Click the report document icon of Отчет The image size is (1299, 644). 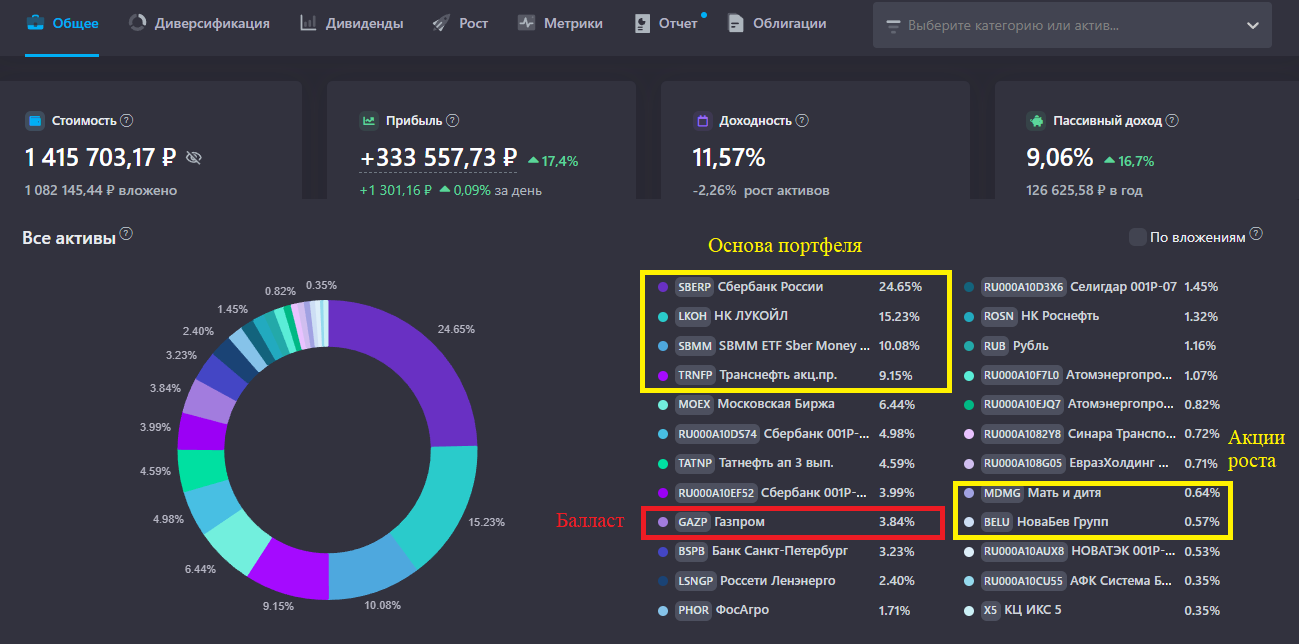coord(643,23)
